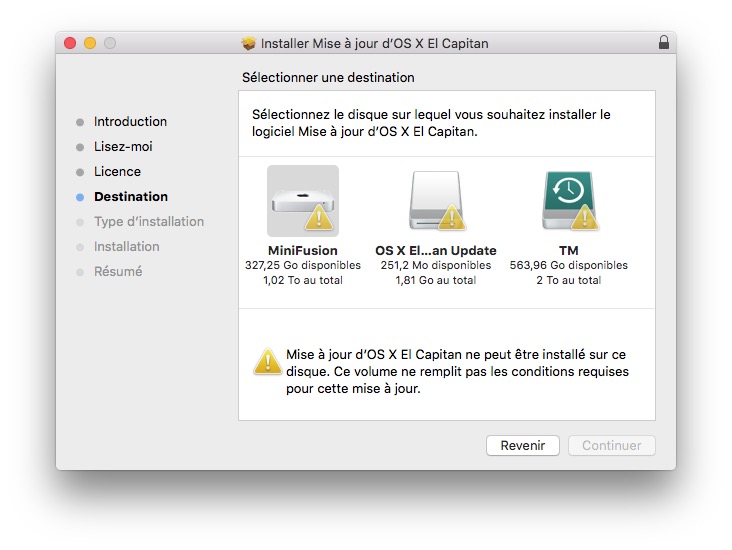732x550 pixels.
Task: Close the installer with the red button
Action: [x=70, y=43]
